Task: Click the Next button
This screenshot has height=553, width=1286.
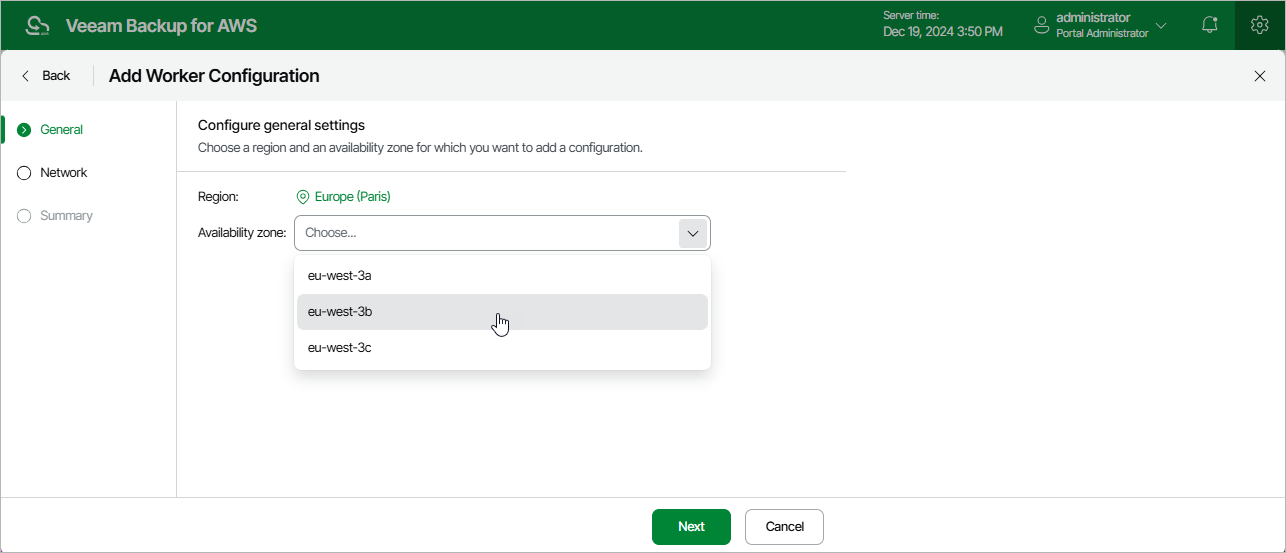Action: click(x=691, y=527)
